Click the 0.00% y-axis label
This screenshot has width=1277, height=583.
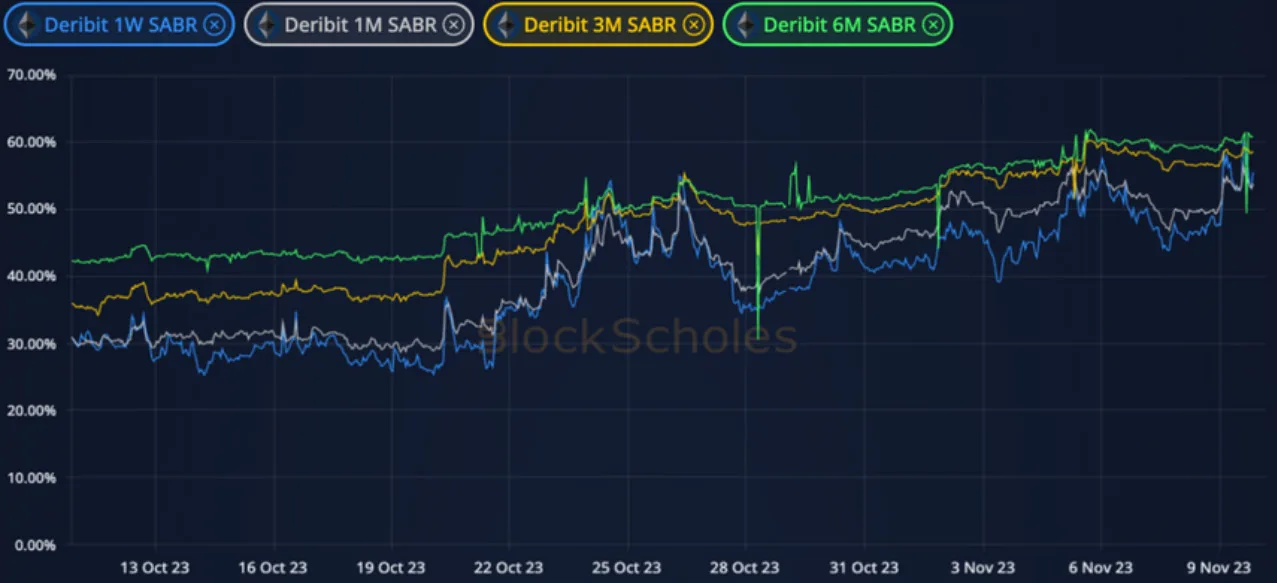click(35, 545)
